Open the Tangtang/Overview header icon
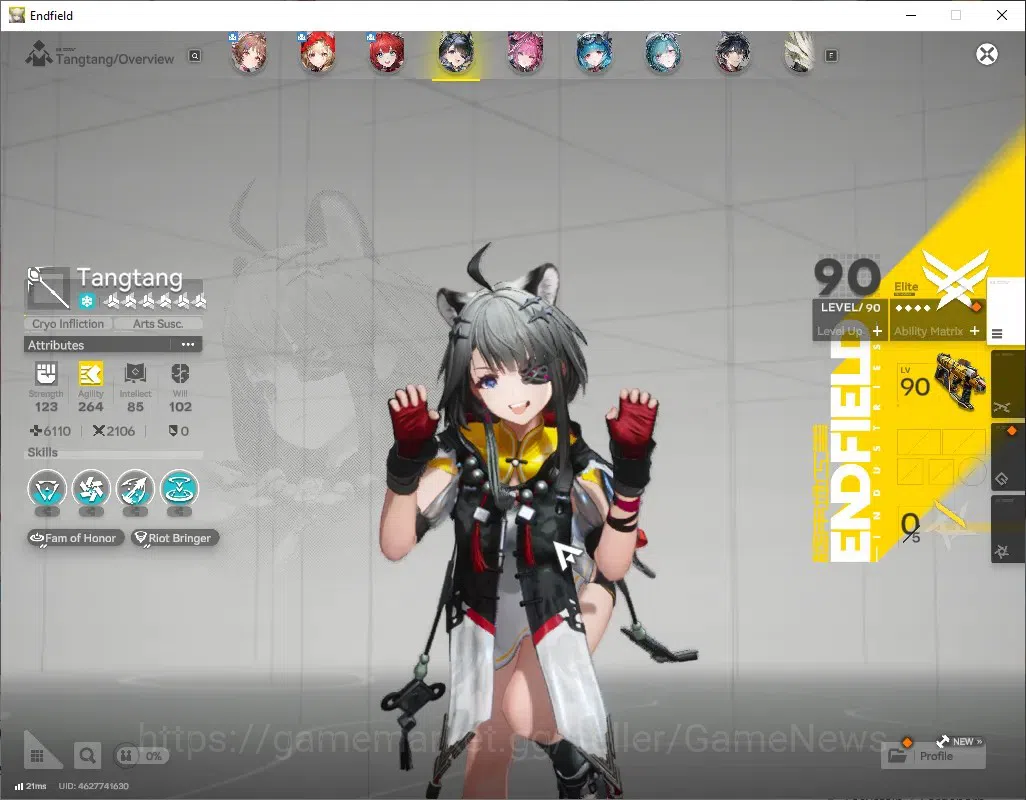 pyautogui.click(x=38, y=54)
